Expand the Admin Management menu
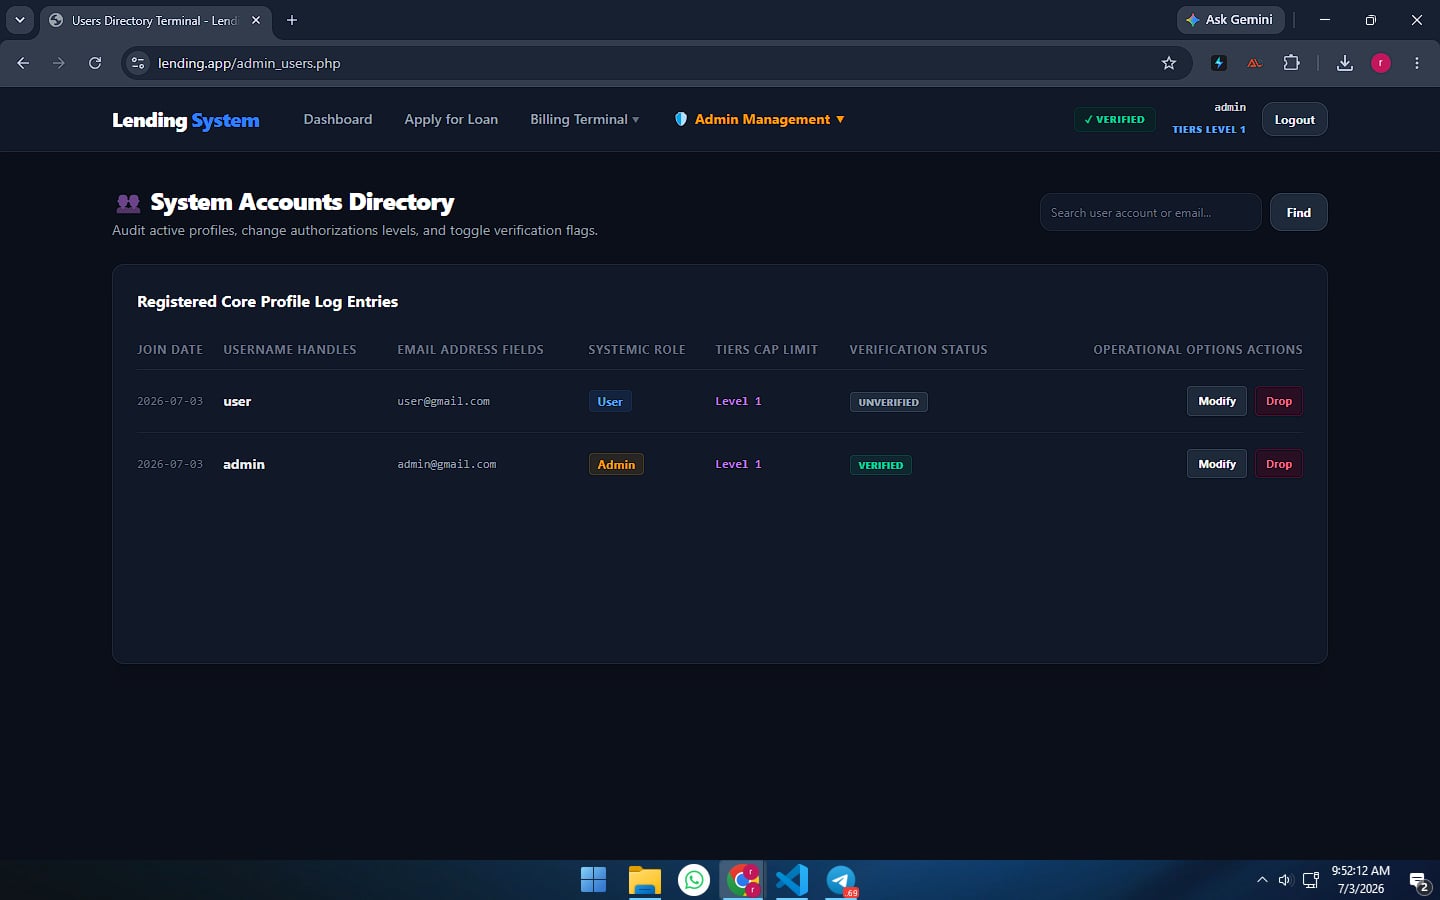The width and height of the screenshot is (1440, 900). [x=760, y=119]
